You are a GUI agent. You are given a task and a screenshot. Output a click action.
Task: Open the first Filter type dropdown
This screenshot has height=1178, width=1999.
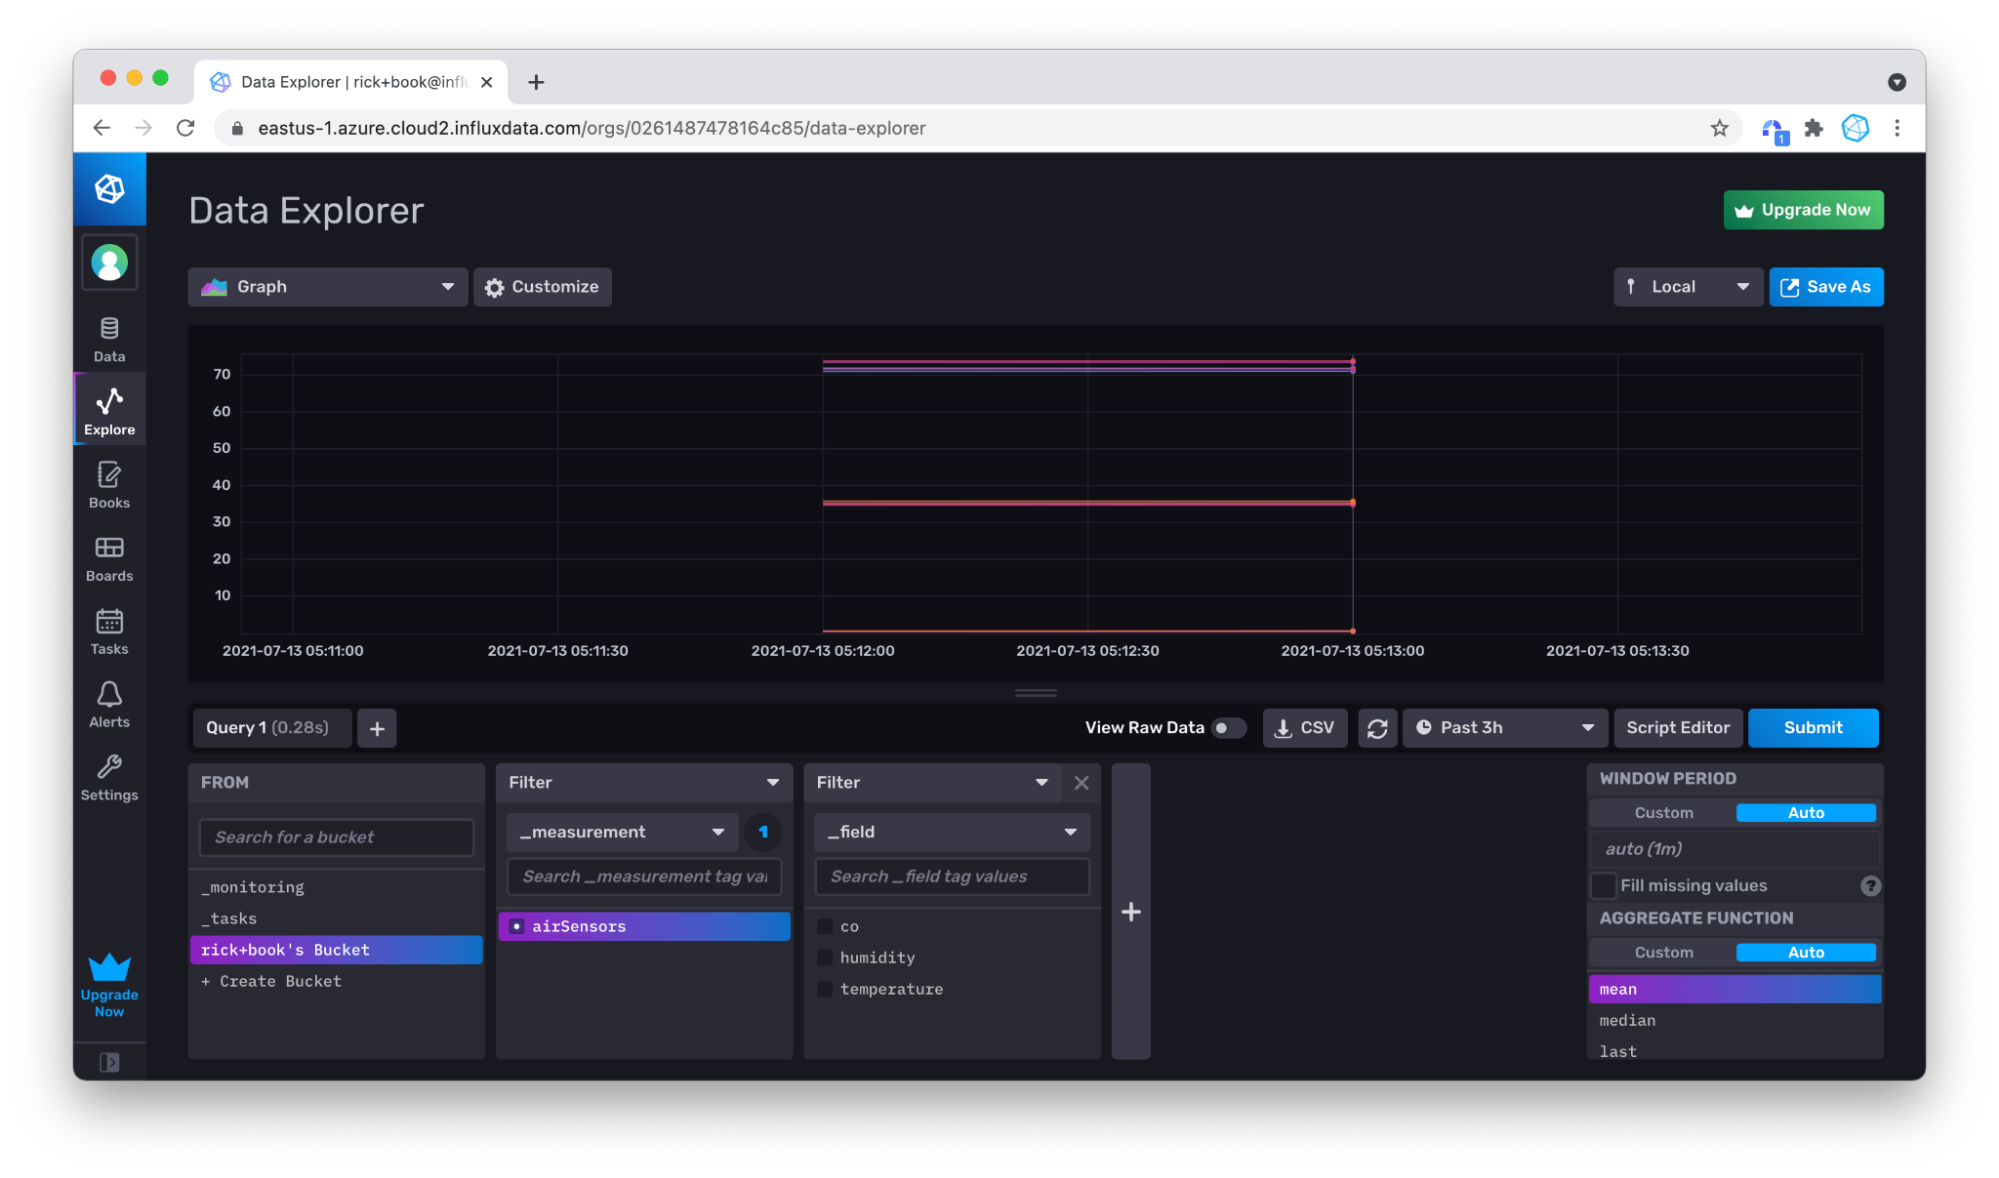pos(644,783)
